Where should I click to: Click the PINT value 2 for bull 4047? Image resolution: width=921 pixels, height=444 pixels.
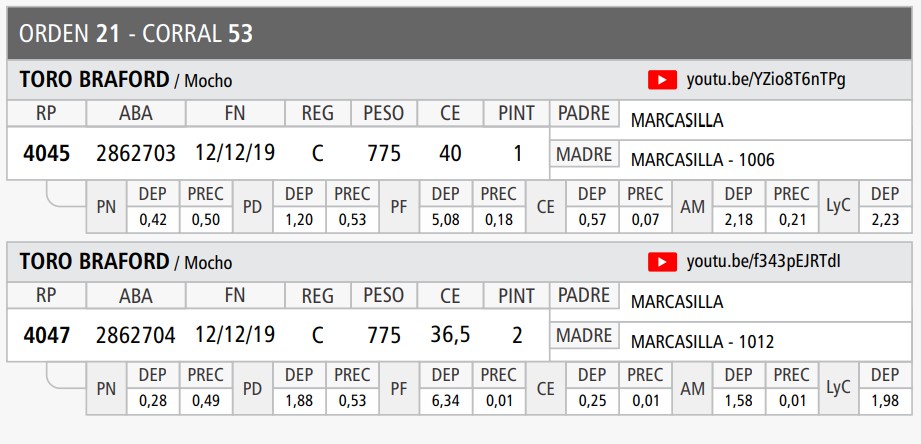(x=517, y=336)
